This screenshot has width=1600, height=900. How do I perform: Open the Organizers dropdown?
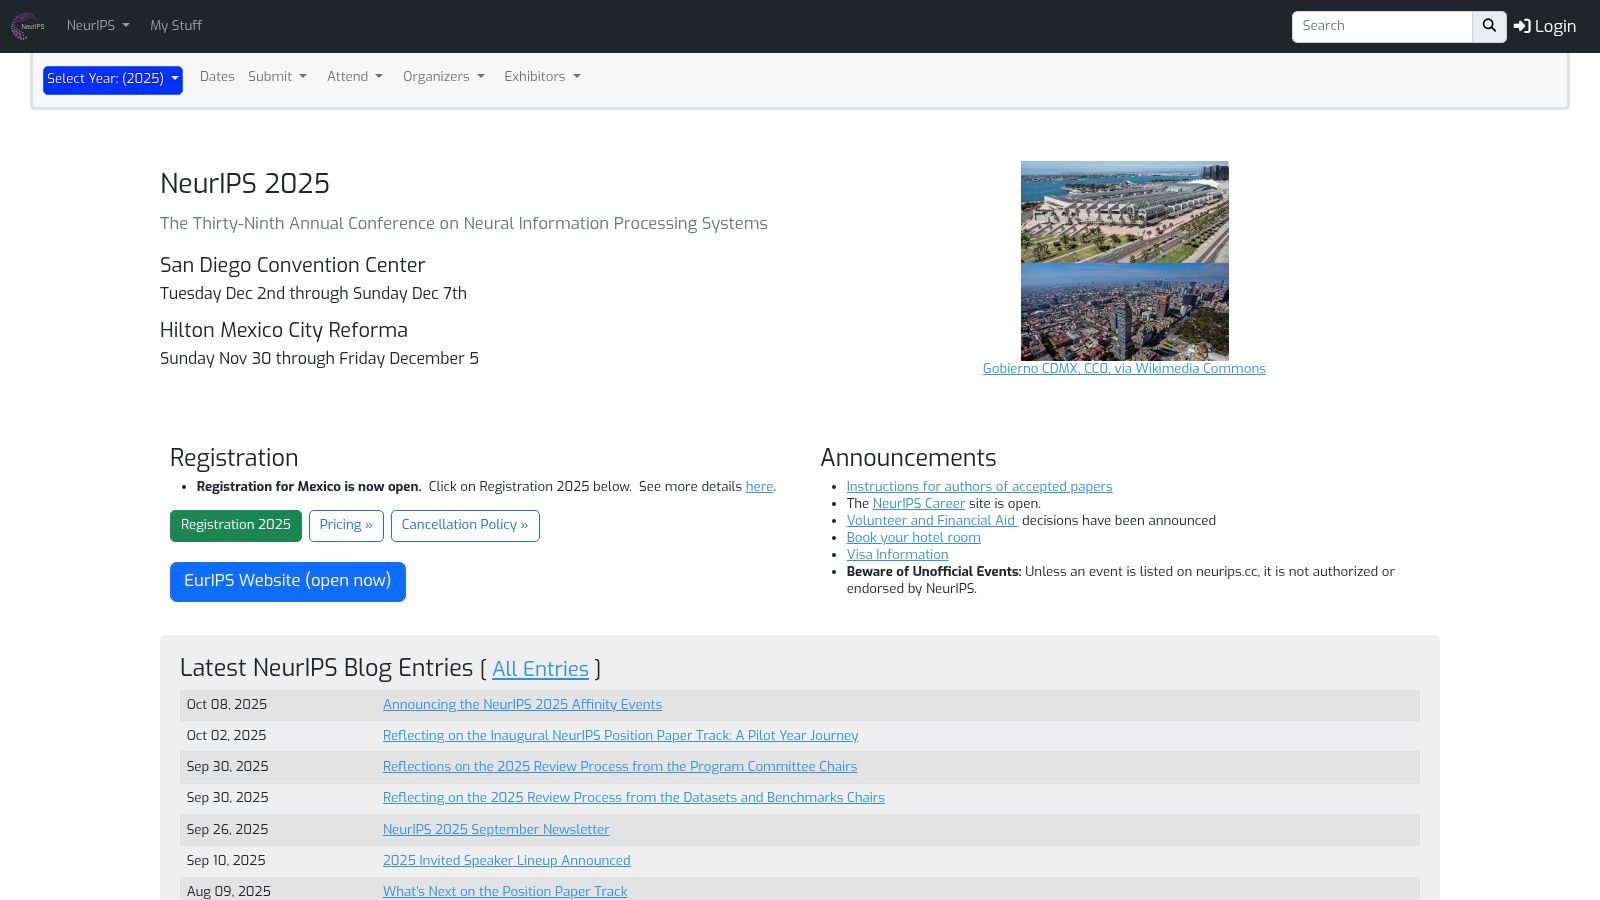pos(443,77)
